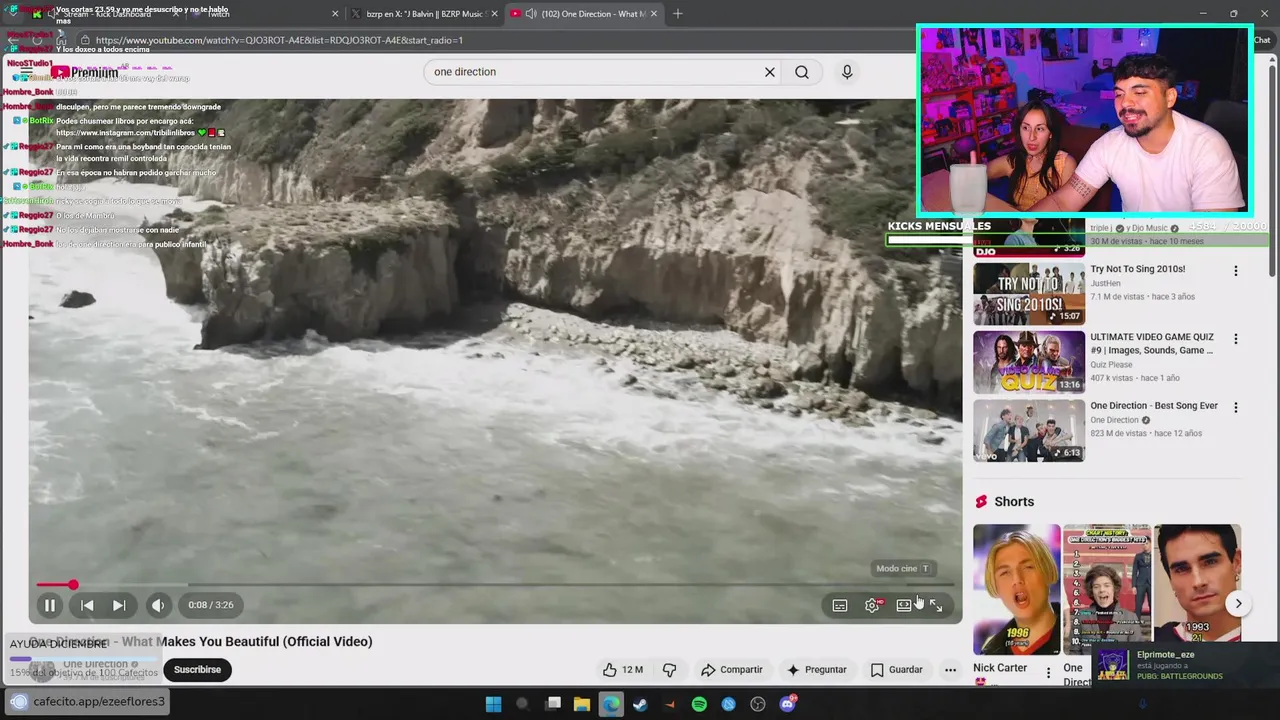The width and height of the screenshot is (1280, 720).
Task: Subscribe using the Suscribirse button
Action: pos(197,670)
